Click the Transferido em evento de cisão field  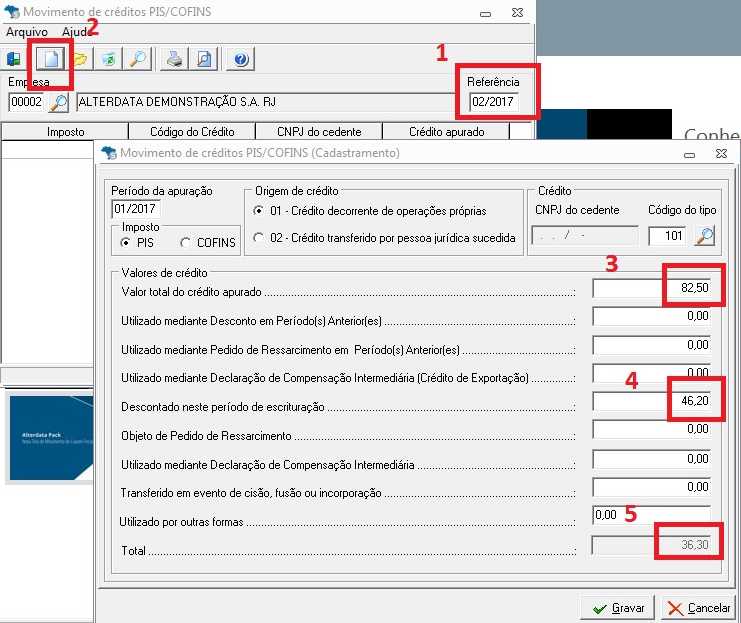[x=651, y=487]
